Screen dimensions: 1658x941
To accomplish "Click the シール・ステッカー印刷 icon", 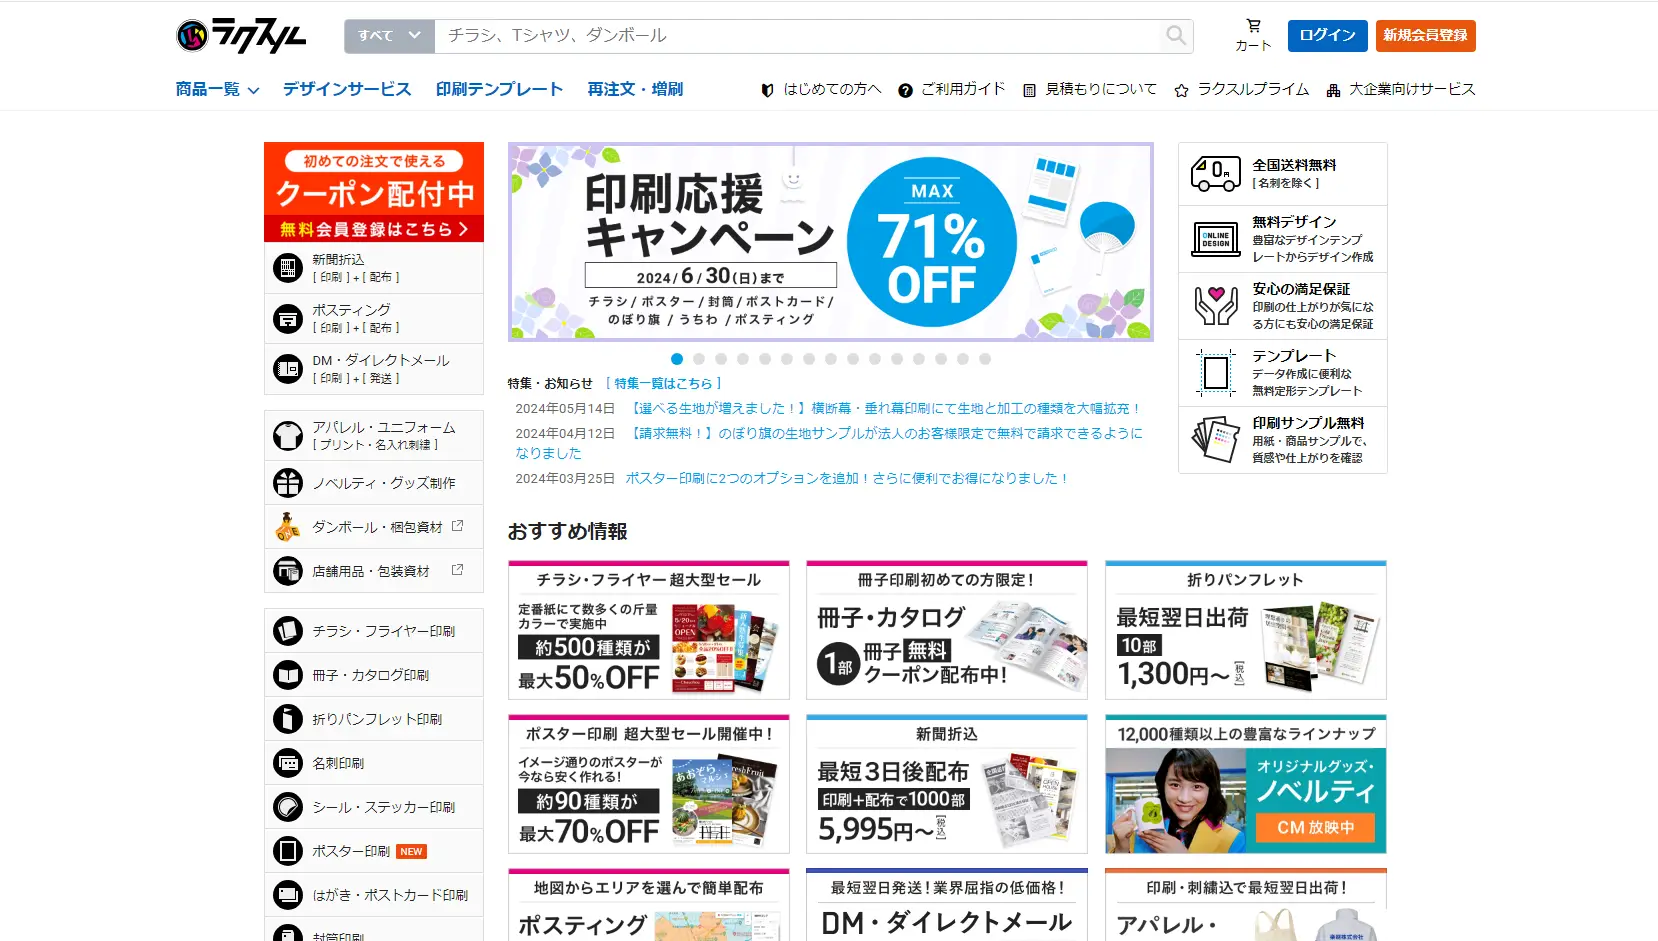I will tap(288, 807).
